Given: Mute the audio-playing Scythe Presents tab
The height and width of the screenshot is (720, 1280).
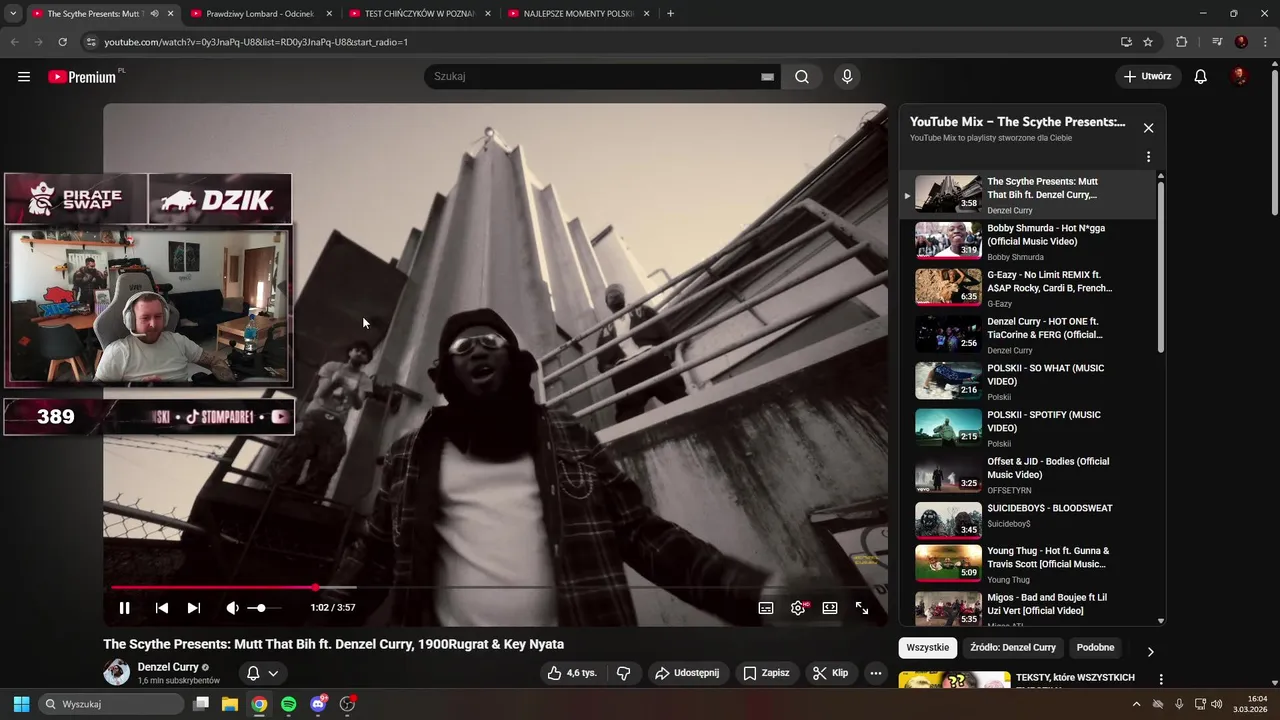Looking at the screenshot, I should coord(154,14).
